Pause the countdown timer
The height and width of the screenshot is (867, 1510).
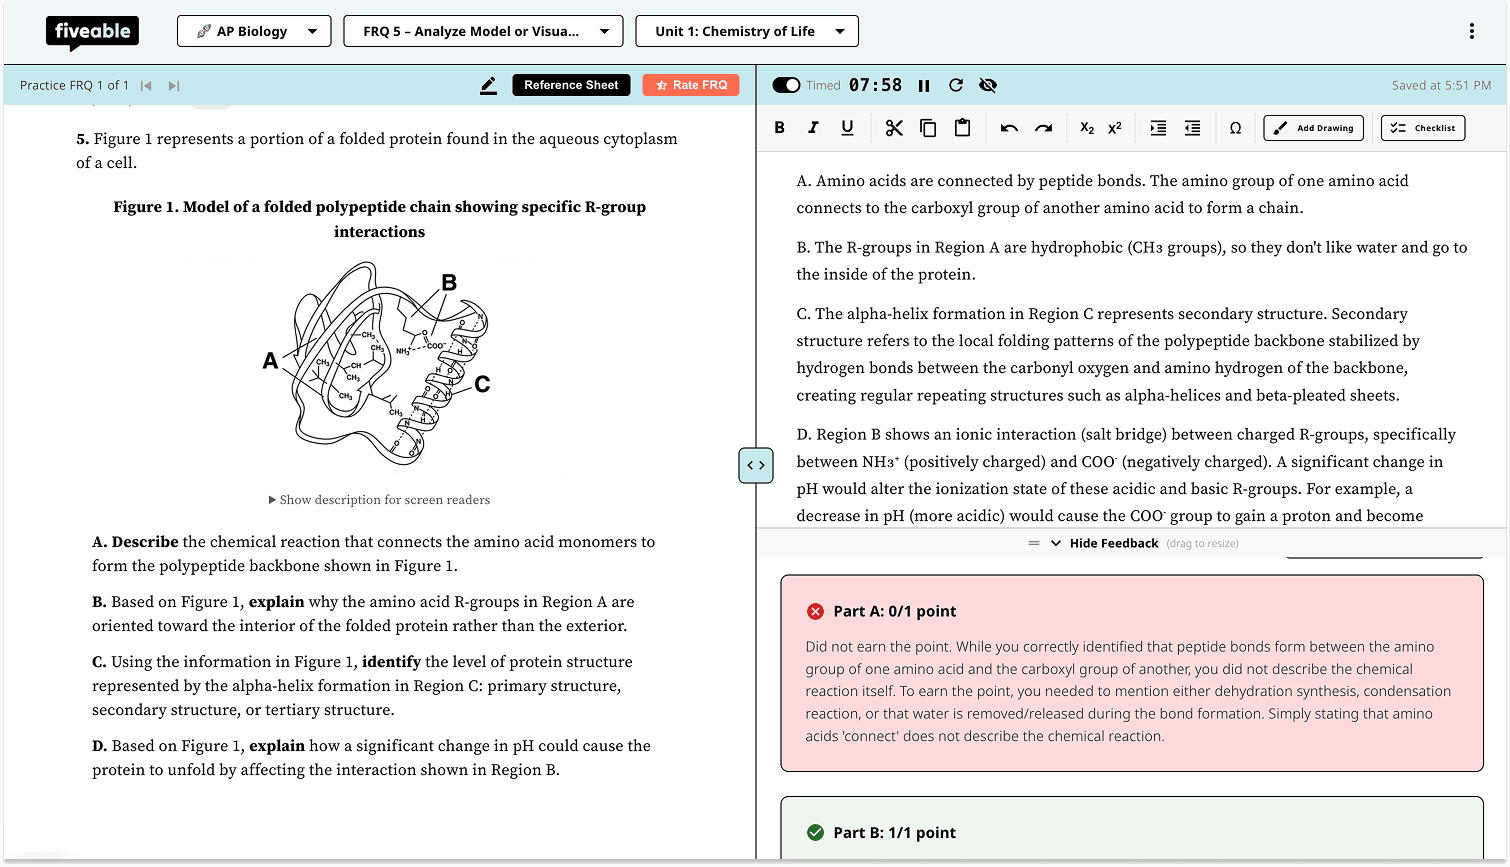[924, 85]
